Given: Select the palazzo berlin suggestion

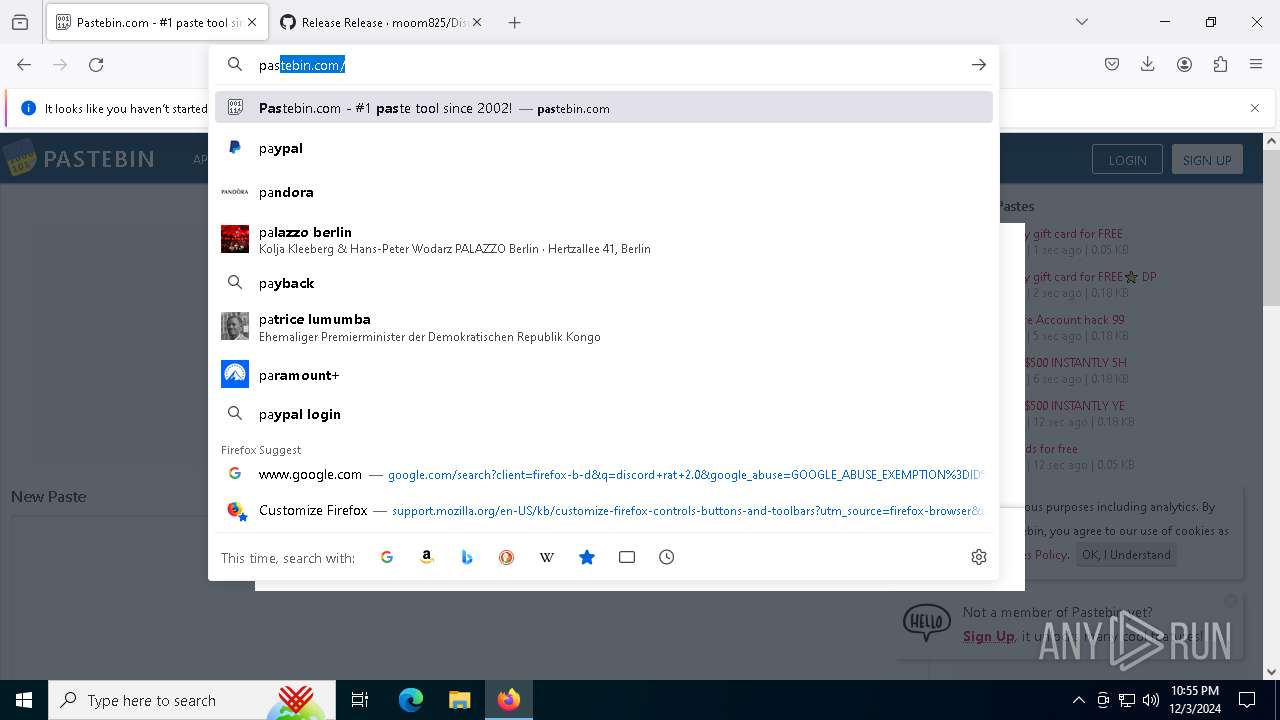Looking at the screenshot, I should click(604, 240).
